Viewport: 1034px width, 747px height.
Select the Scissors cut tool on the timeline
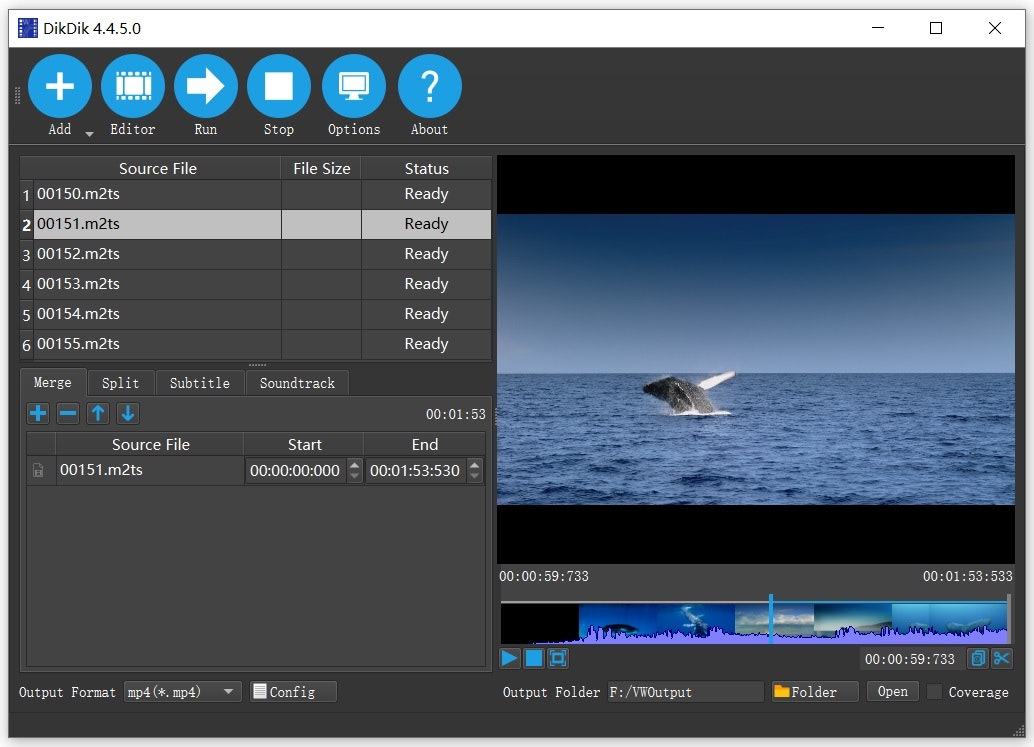coord(1003,658)
